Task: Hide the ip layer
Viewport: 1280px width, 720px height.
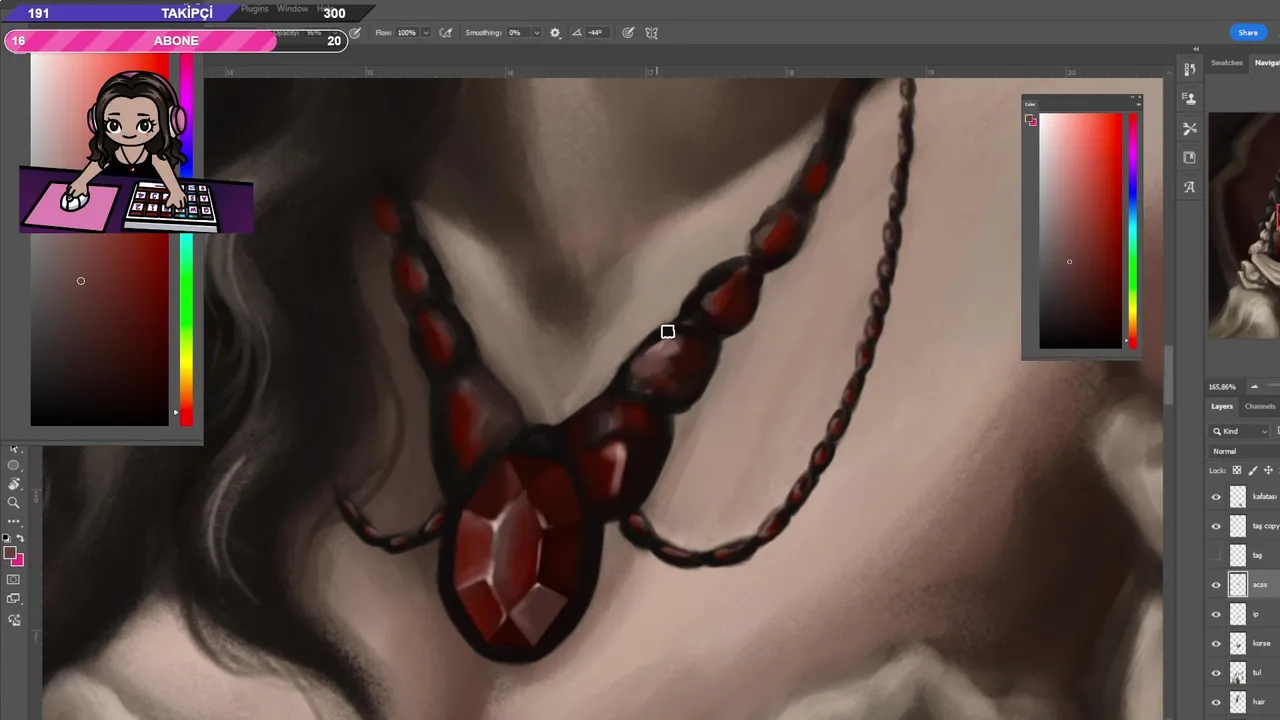Action: pos(1216,614)
